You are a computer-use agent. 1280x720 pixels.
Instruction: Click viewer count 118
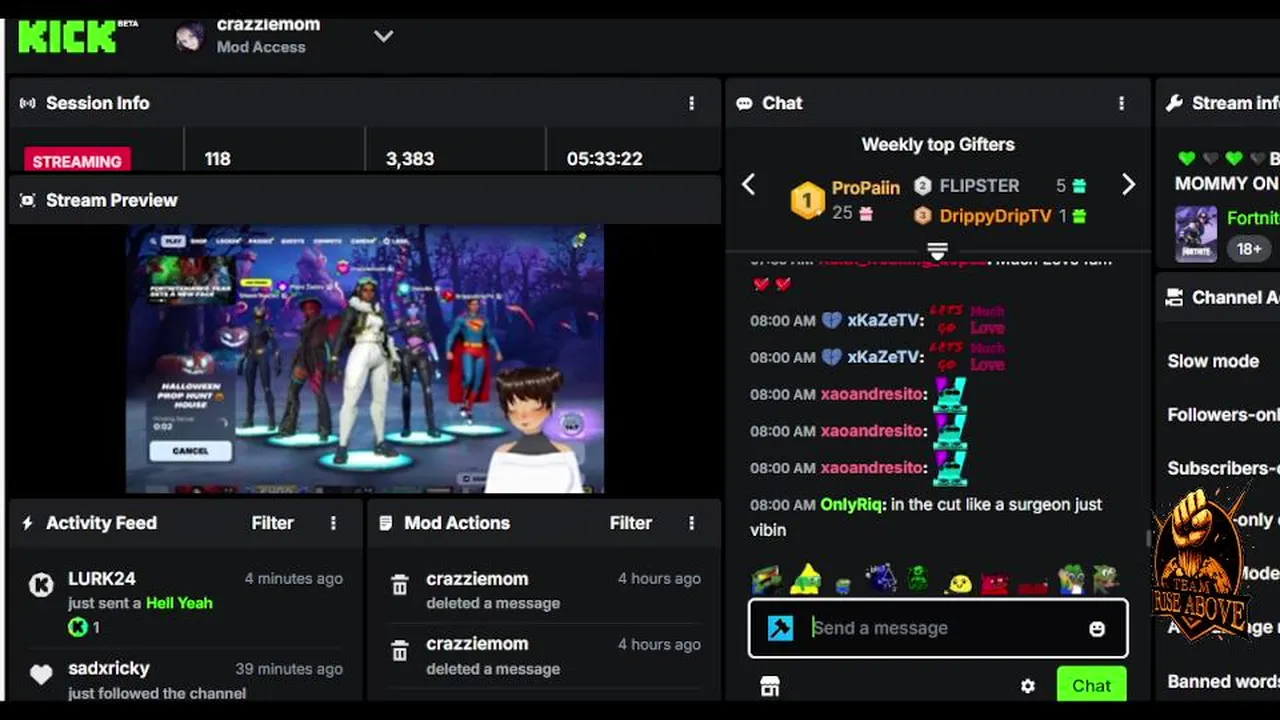217,159
